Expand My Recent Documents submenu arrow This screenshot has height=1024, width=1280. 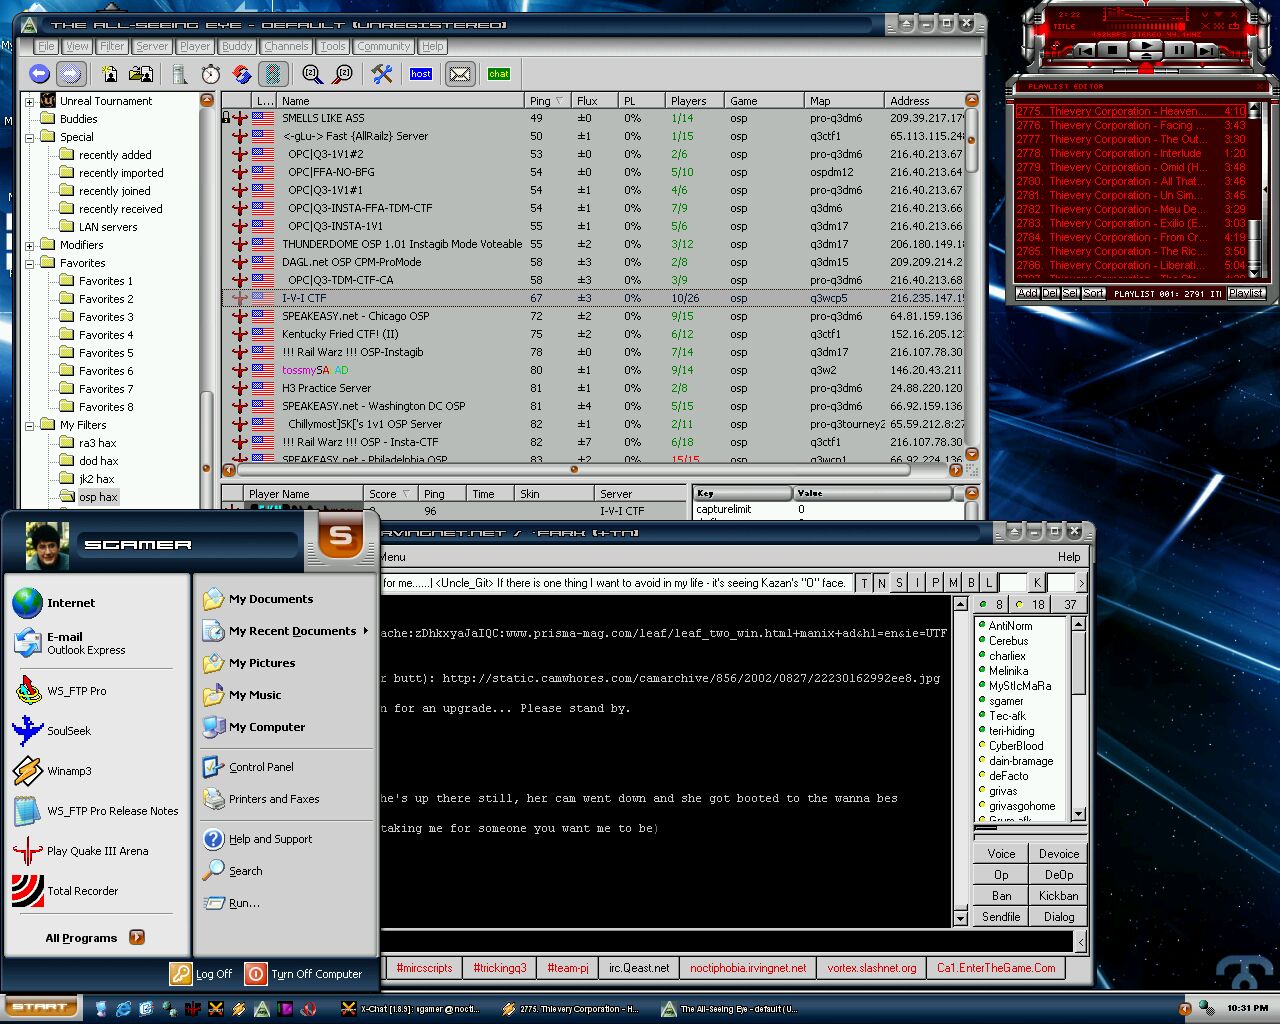(x=366, y=631)
